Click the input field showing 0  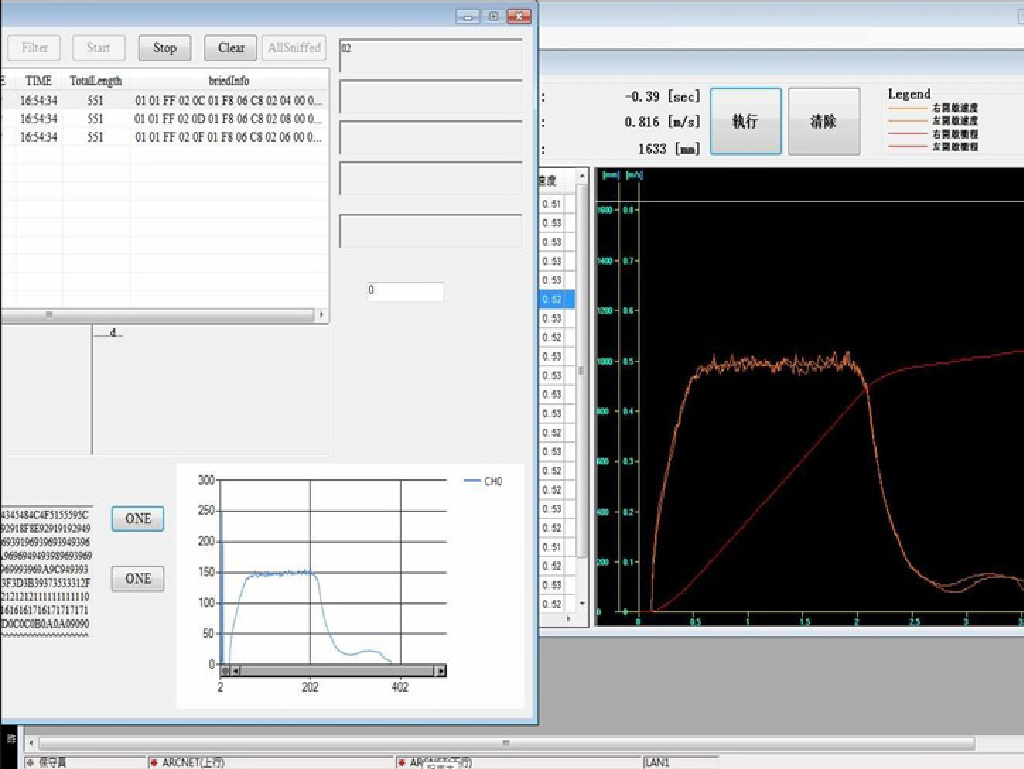pos(405,292)
